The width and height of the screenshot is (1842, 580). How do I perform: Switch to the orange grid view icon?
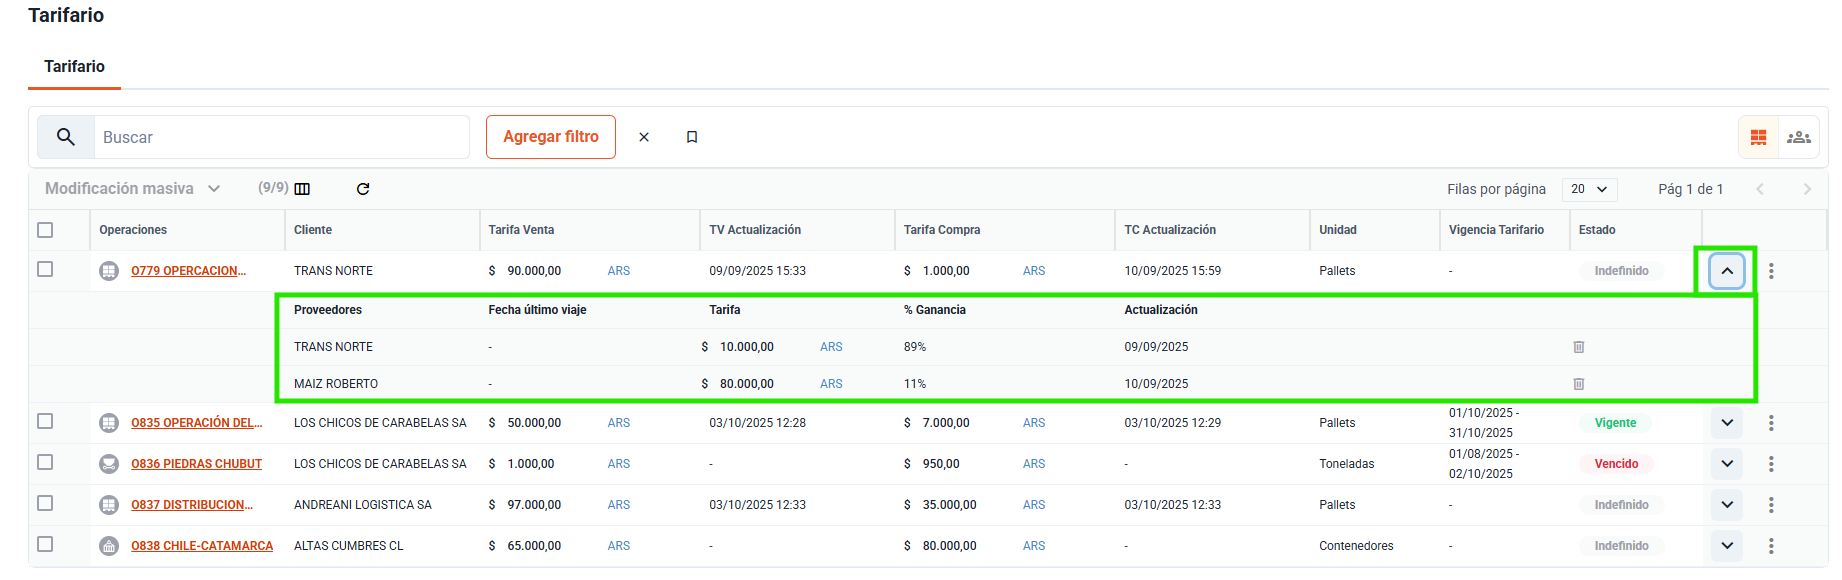(1758, 137)
